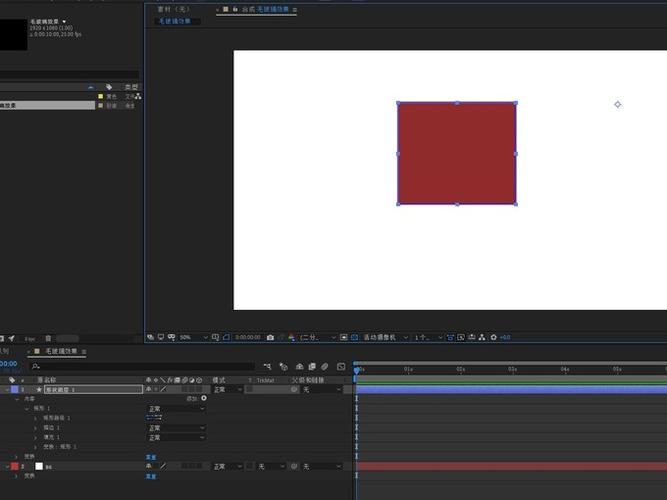The image size is (667, 500).
Task: Click the label tag column icon in project panel
Action: click(109, 87)
